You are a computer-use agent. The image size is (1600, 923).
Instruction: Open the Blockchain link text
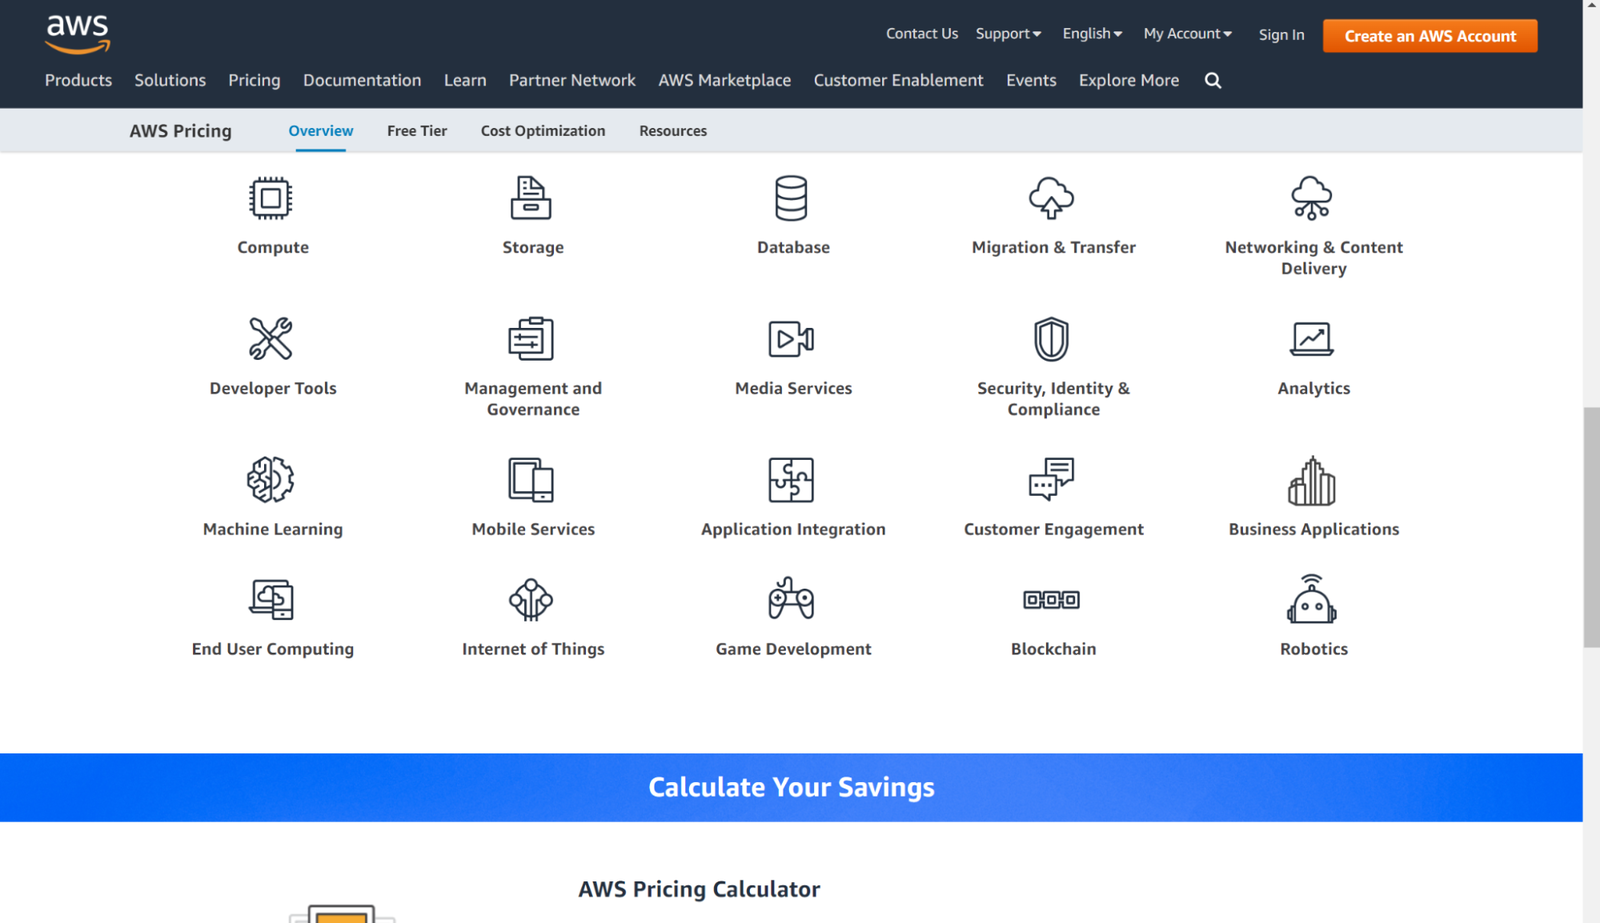1053,649
